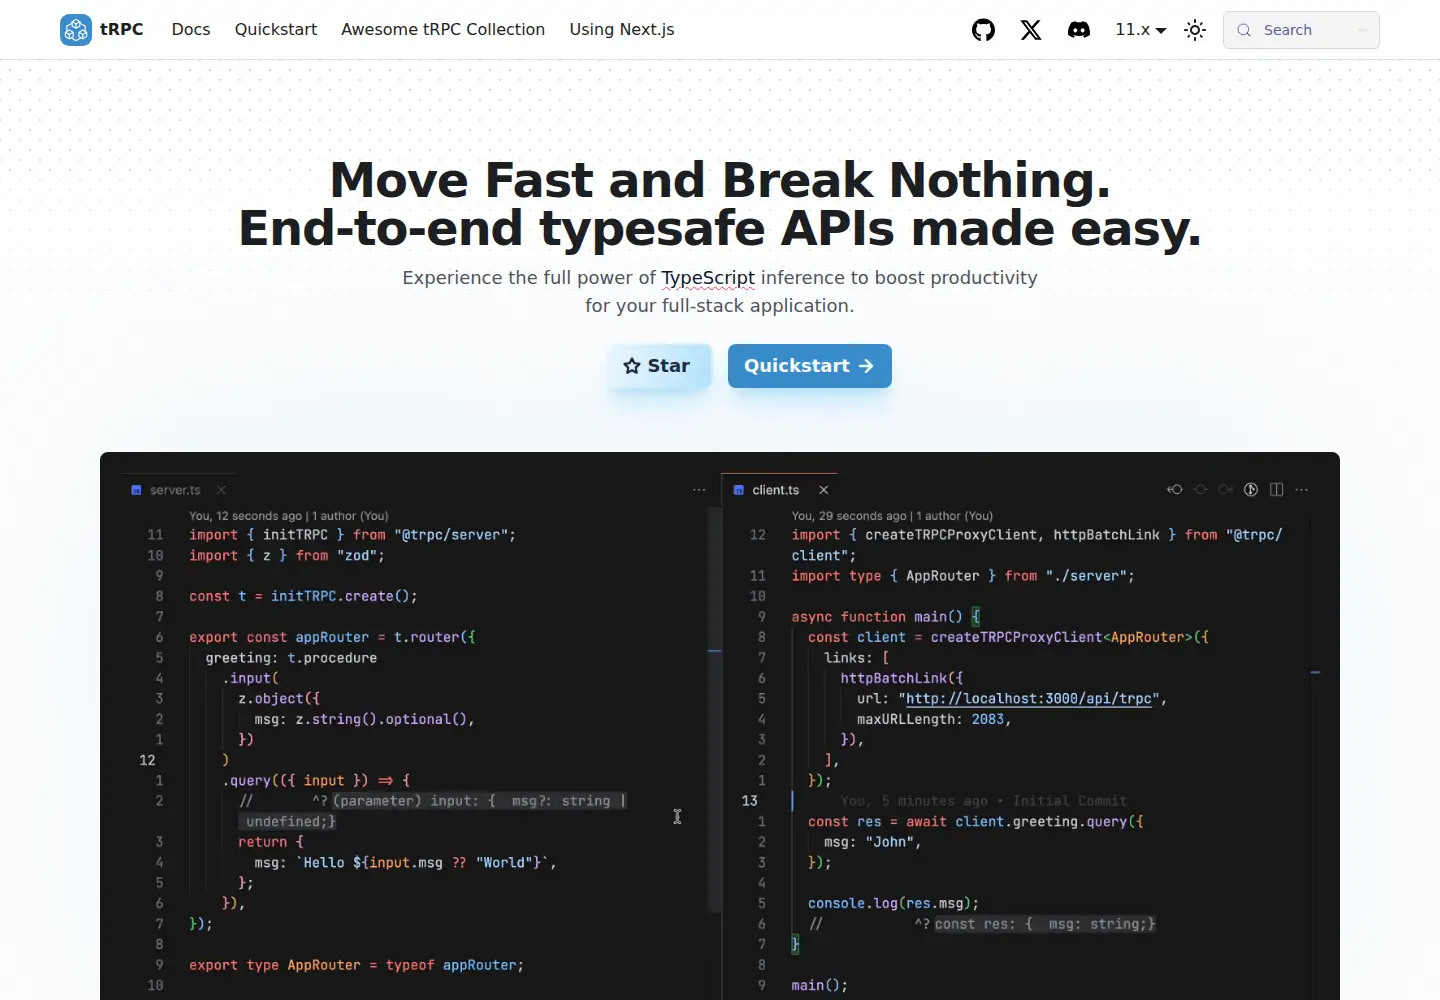Follow the TypeScript link in the tagline
Screen dimensions: 1440x1000
(x=708, y=278)
